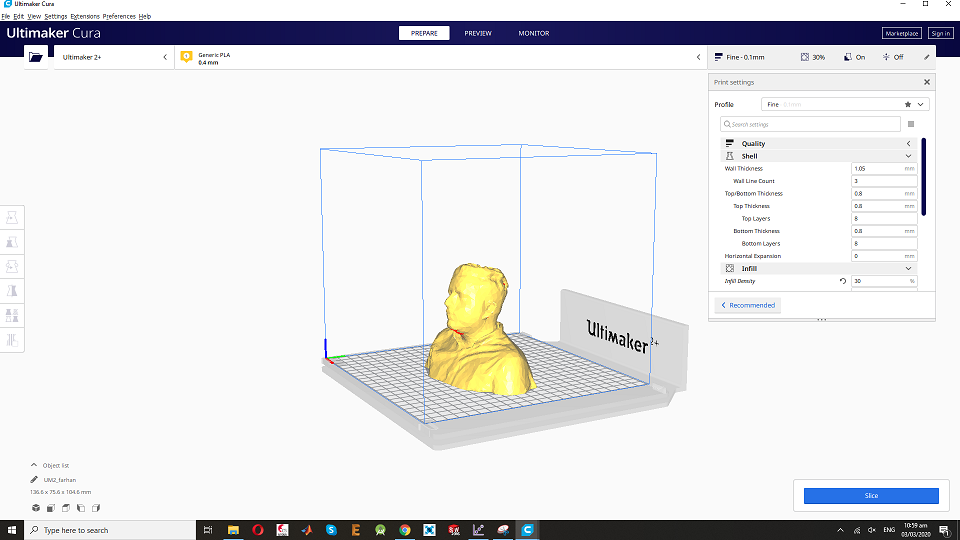This screenshot has height=540, width=960.
Task: Open the Settings menu
Action: [x=56, y=17]
